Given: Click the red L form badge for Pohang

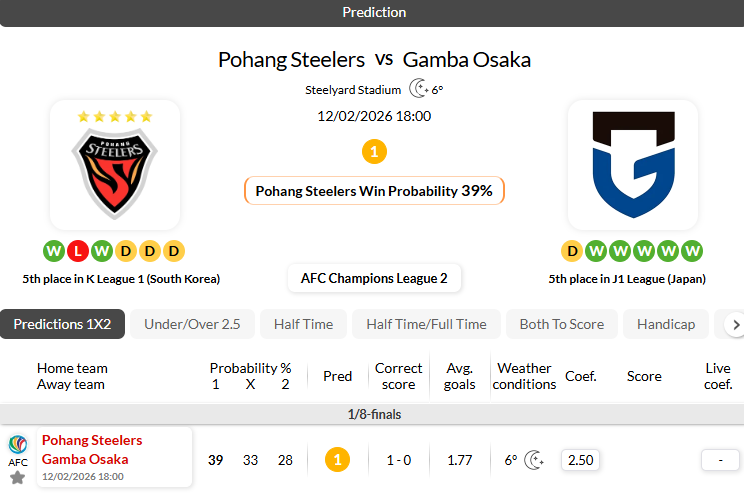Looking at the screenshot, I should point(78,251).
